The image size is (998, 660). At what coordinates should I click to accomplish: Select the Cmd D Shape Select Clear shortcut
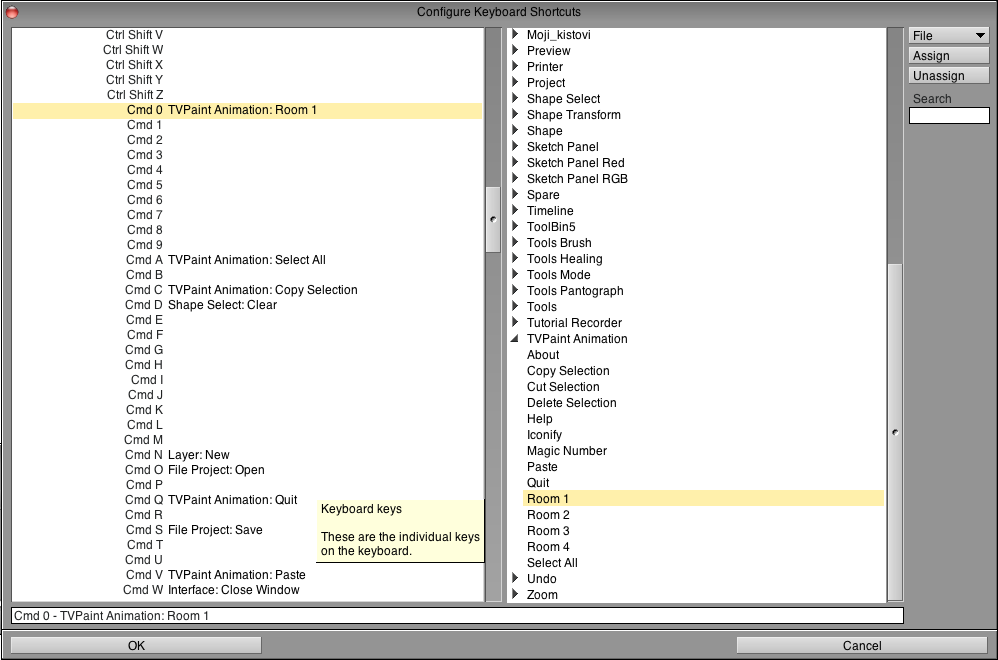point(248,305)
